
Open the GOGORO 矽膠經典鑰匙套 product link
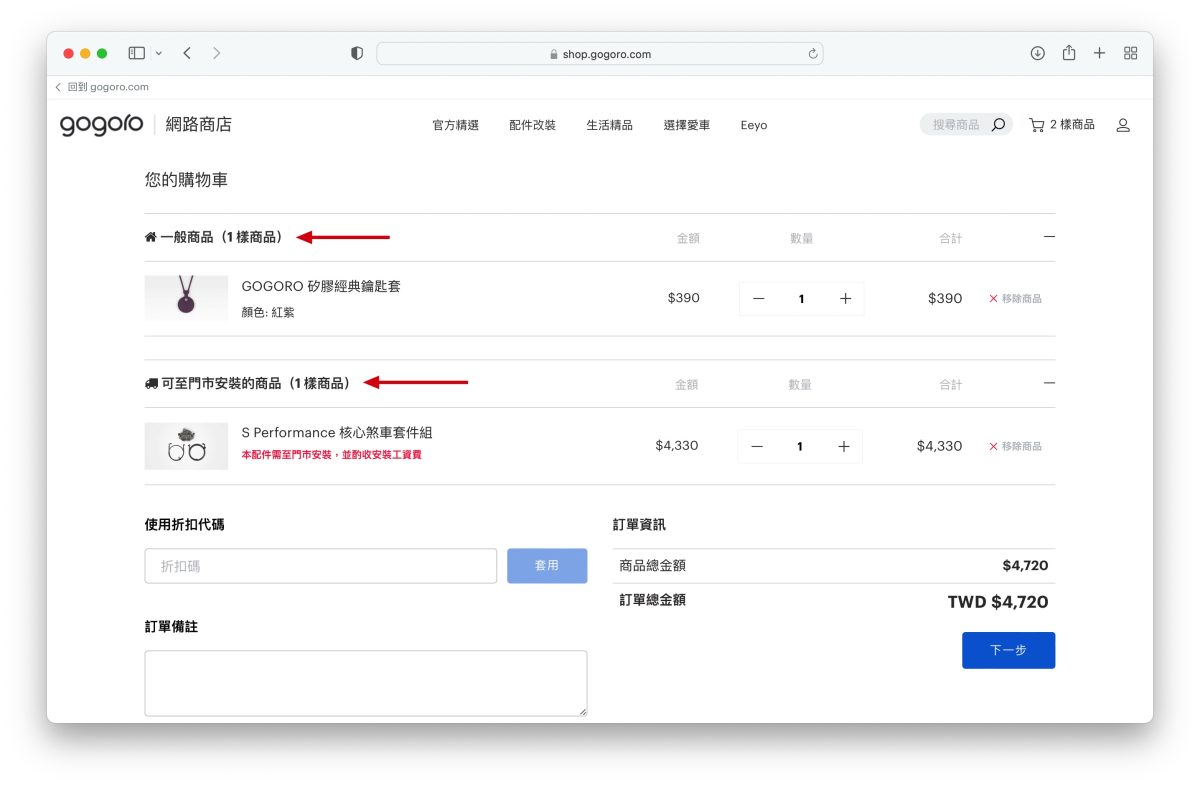(x=321, y=286)
